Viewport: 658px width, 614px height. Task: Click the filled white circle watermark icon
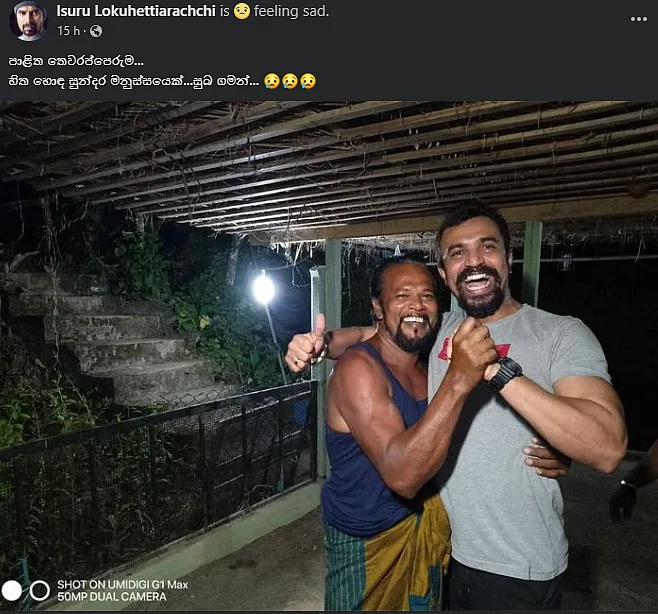(x=12, y=591)
